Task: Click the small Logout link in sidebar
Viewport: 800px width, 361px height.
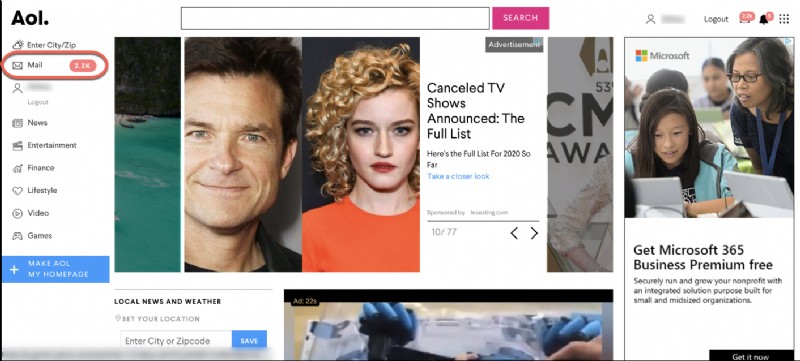Action: pos(38,102)
